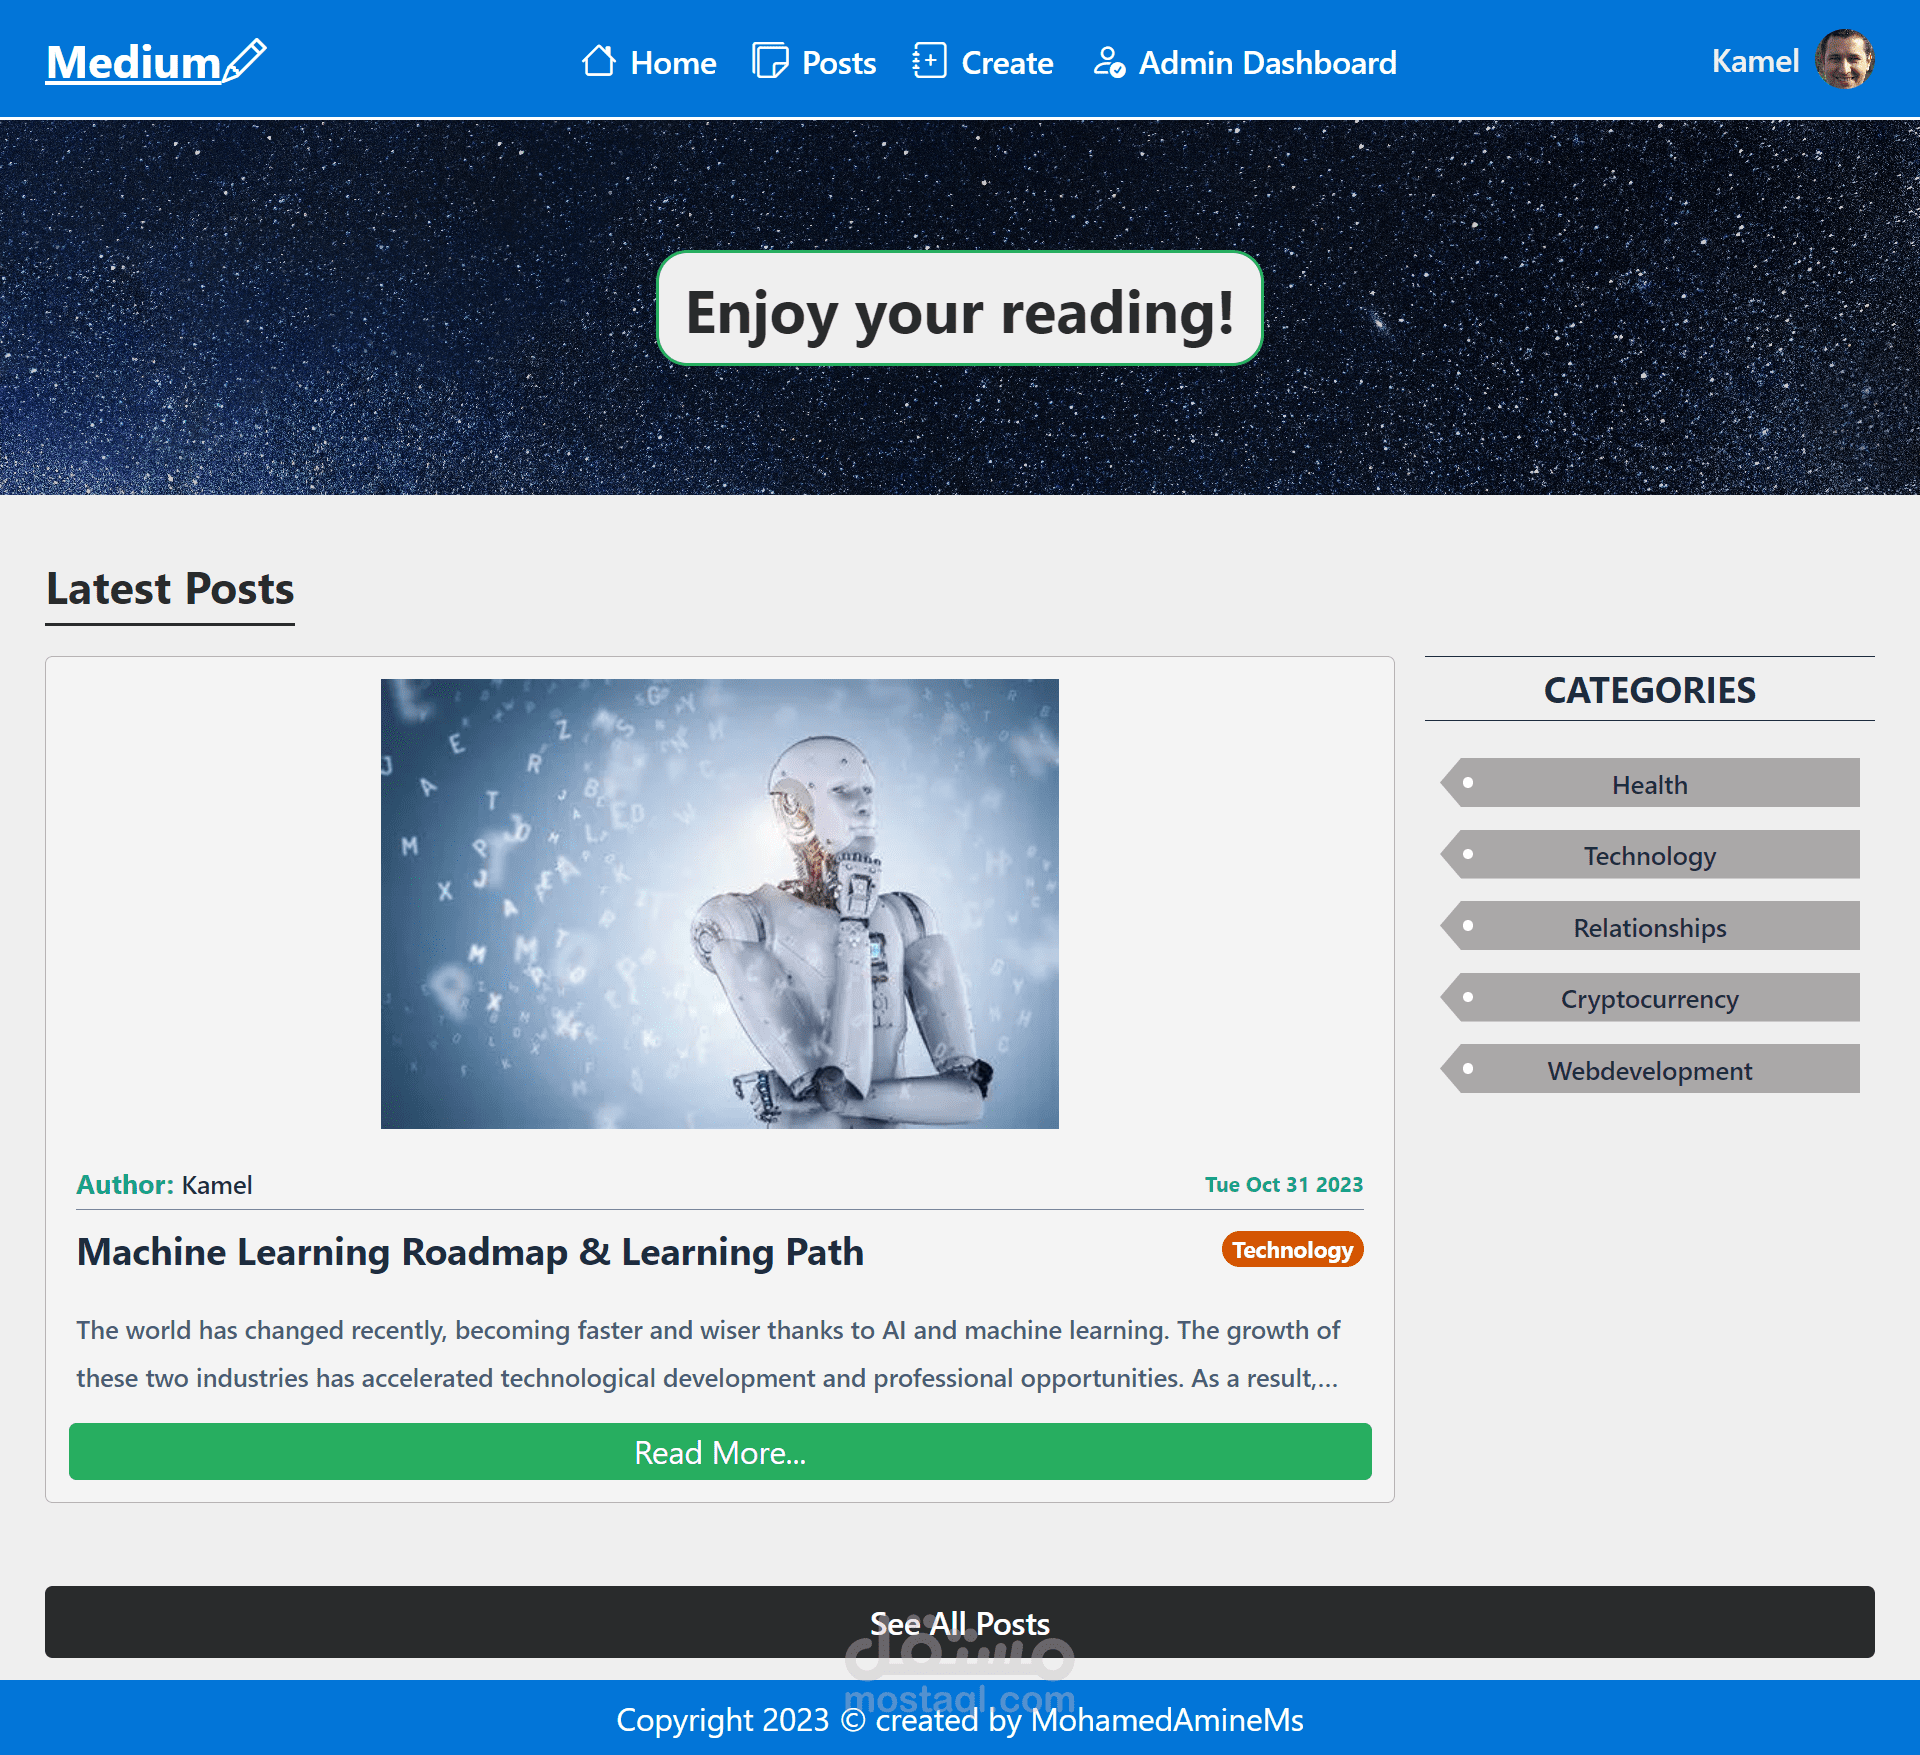The image size is (1920, 1755).
Task: Open Kamel's profile avatar picture
Action: click(x=1844, y=60)
